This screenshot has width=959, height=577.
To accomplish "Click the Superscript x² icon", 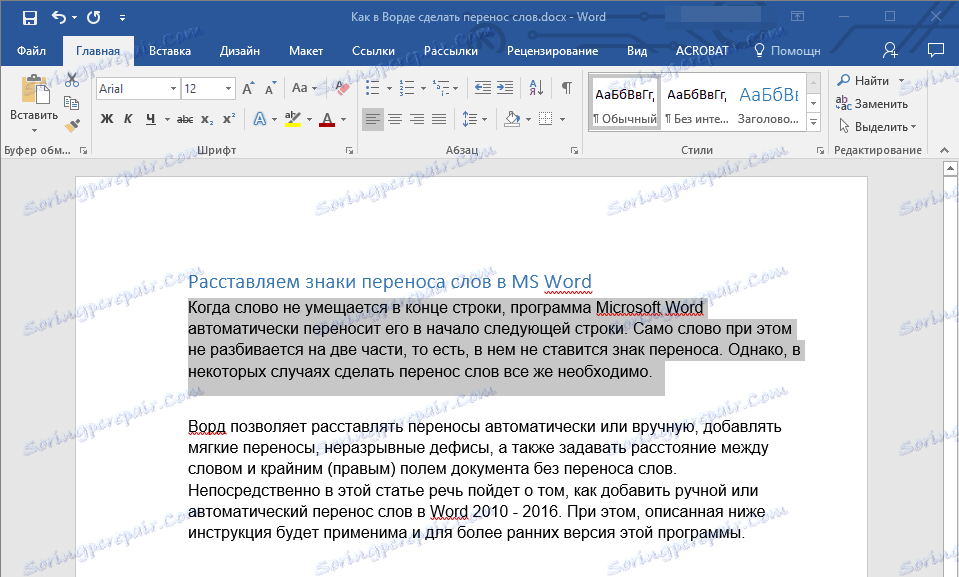I will [229, 120].
